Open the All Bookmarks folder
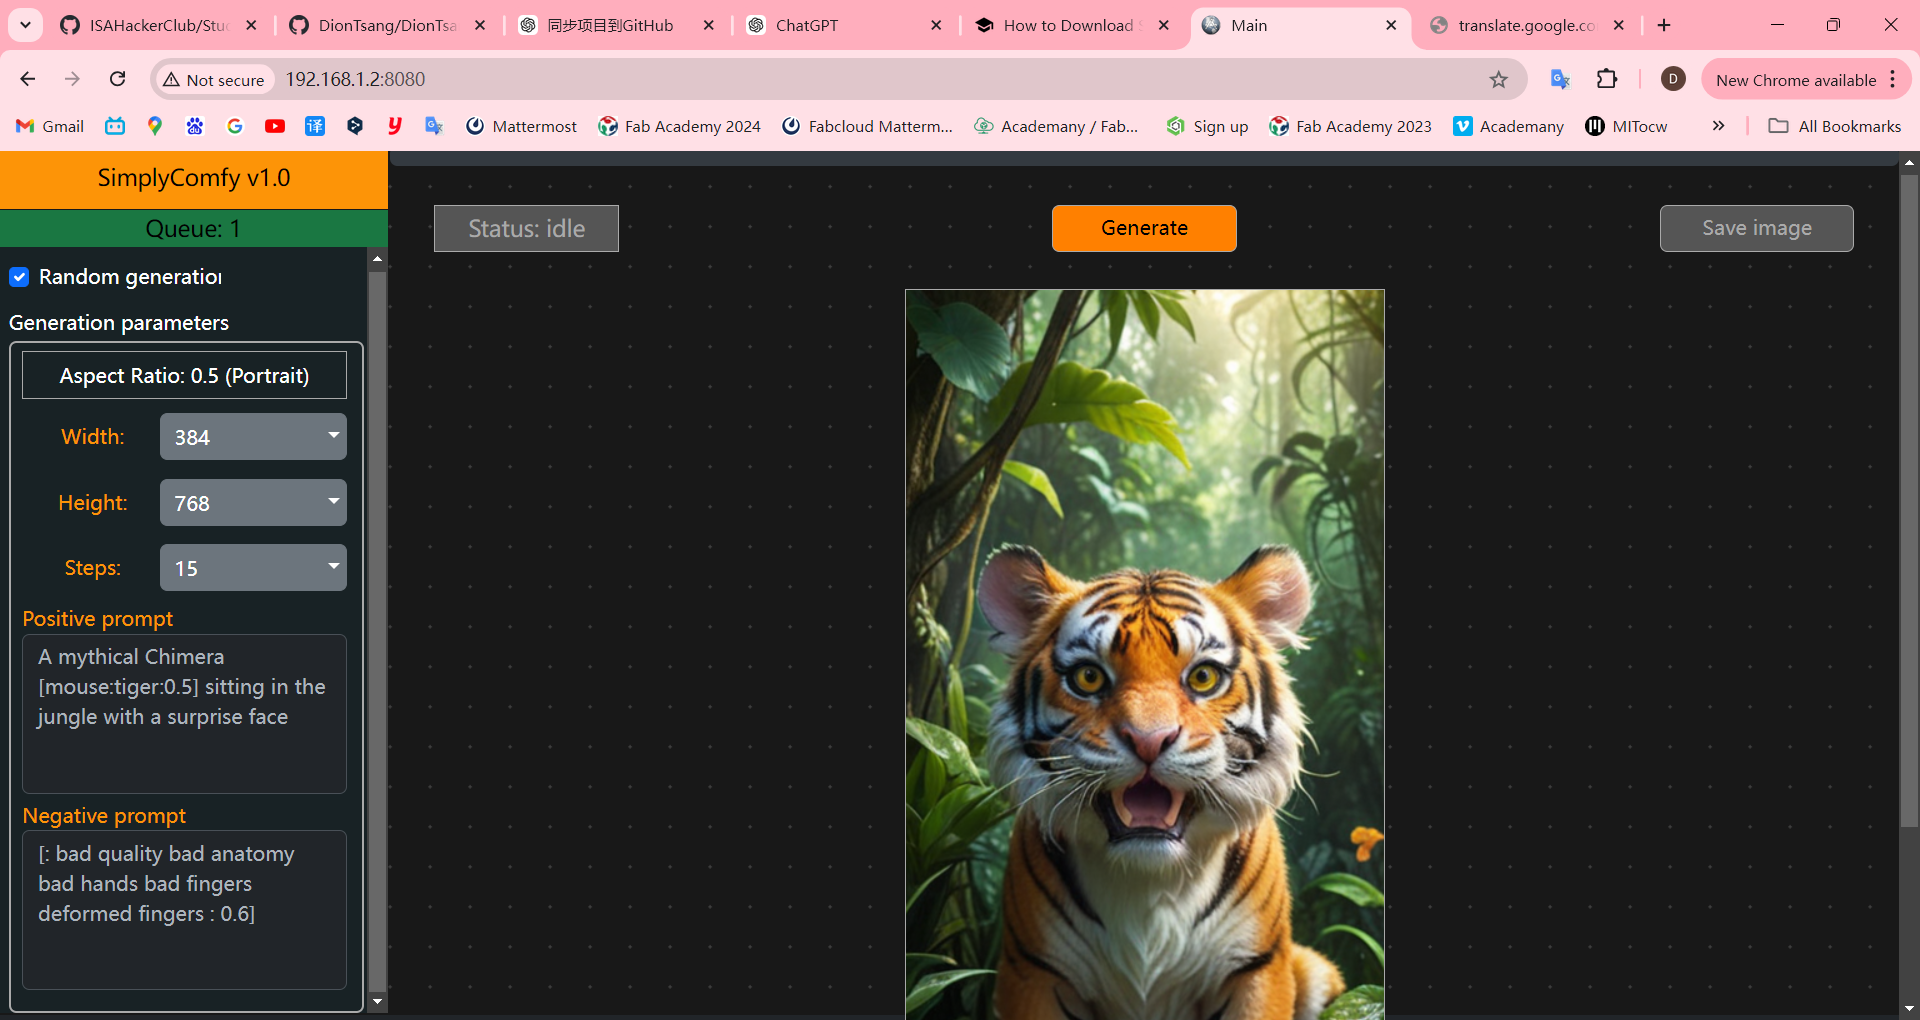The width and height of the screenshot is (1920, 1020). click(1835, 126)
